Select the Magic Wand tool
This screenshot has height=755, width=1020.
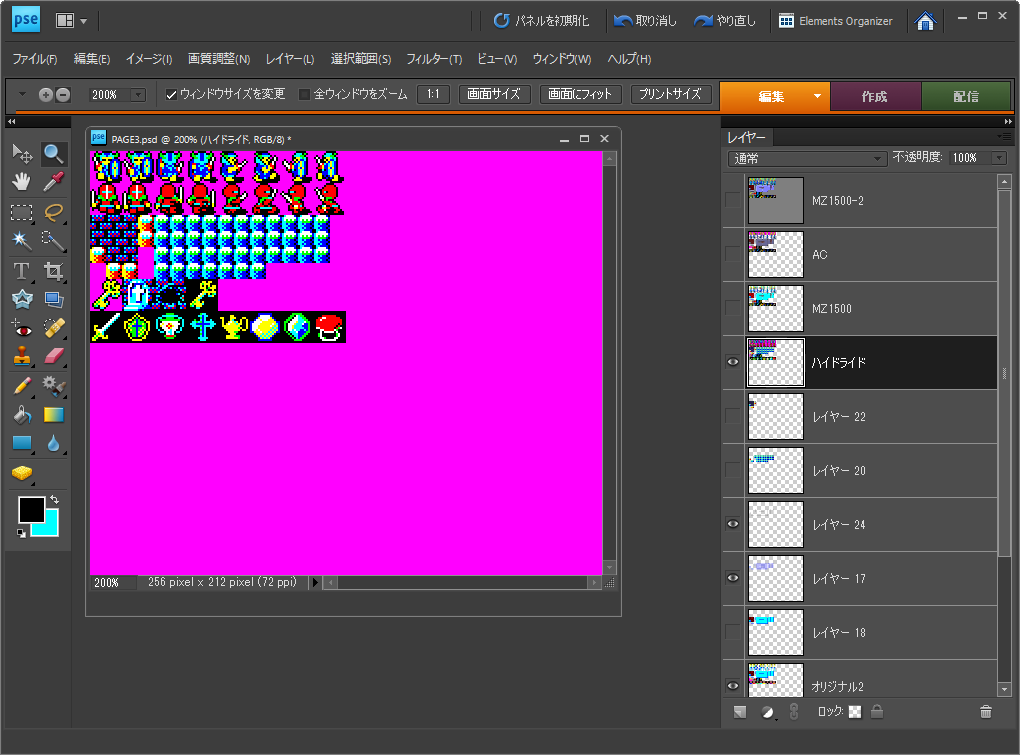point(22,241)
